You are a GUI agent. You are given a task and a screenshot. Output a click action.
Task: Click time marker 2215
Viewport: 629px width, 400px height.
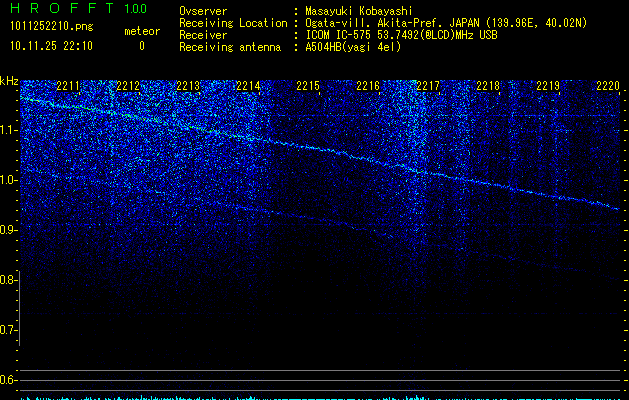(308, 86)
